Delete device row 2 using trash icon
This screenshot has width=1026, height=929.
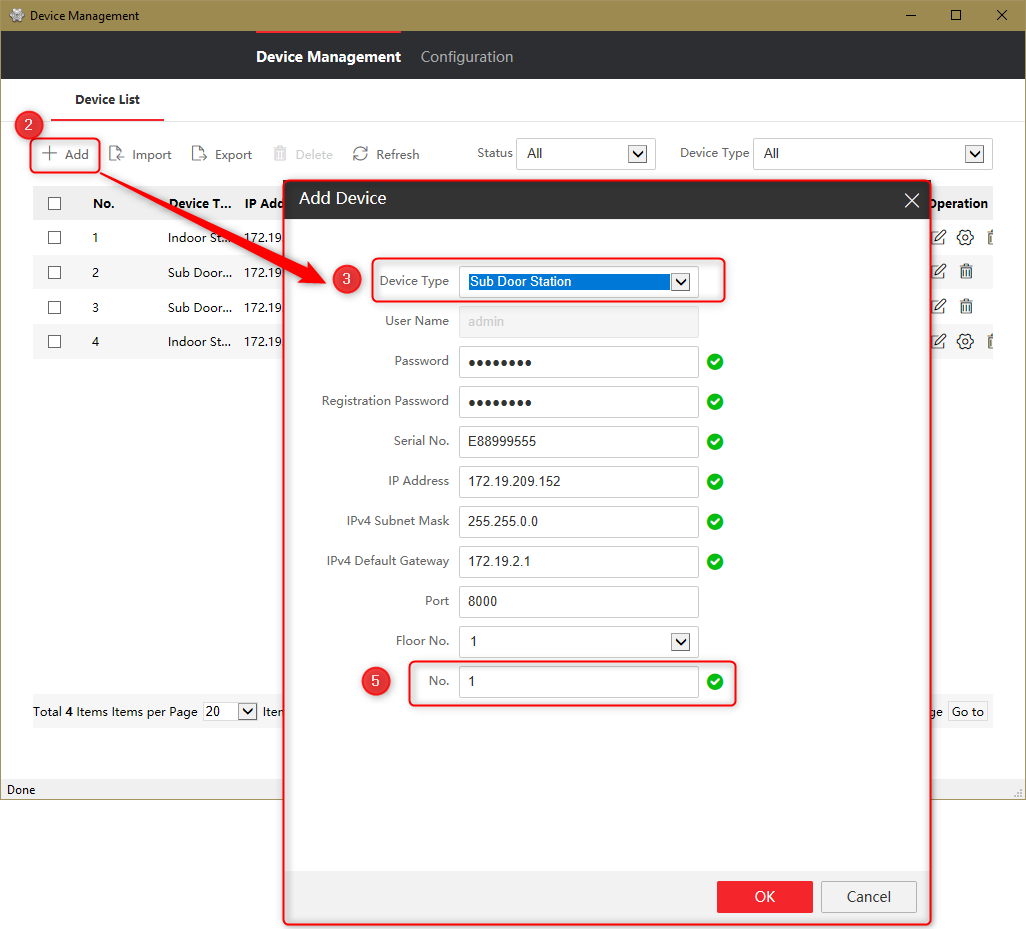click(966, 271)
